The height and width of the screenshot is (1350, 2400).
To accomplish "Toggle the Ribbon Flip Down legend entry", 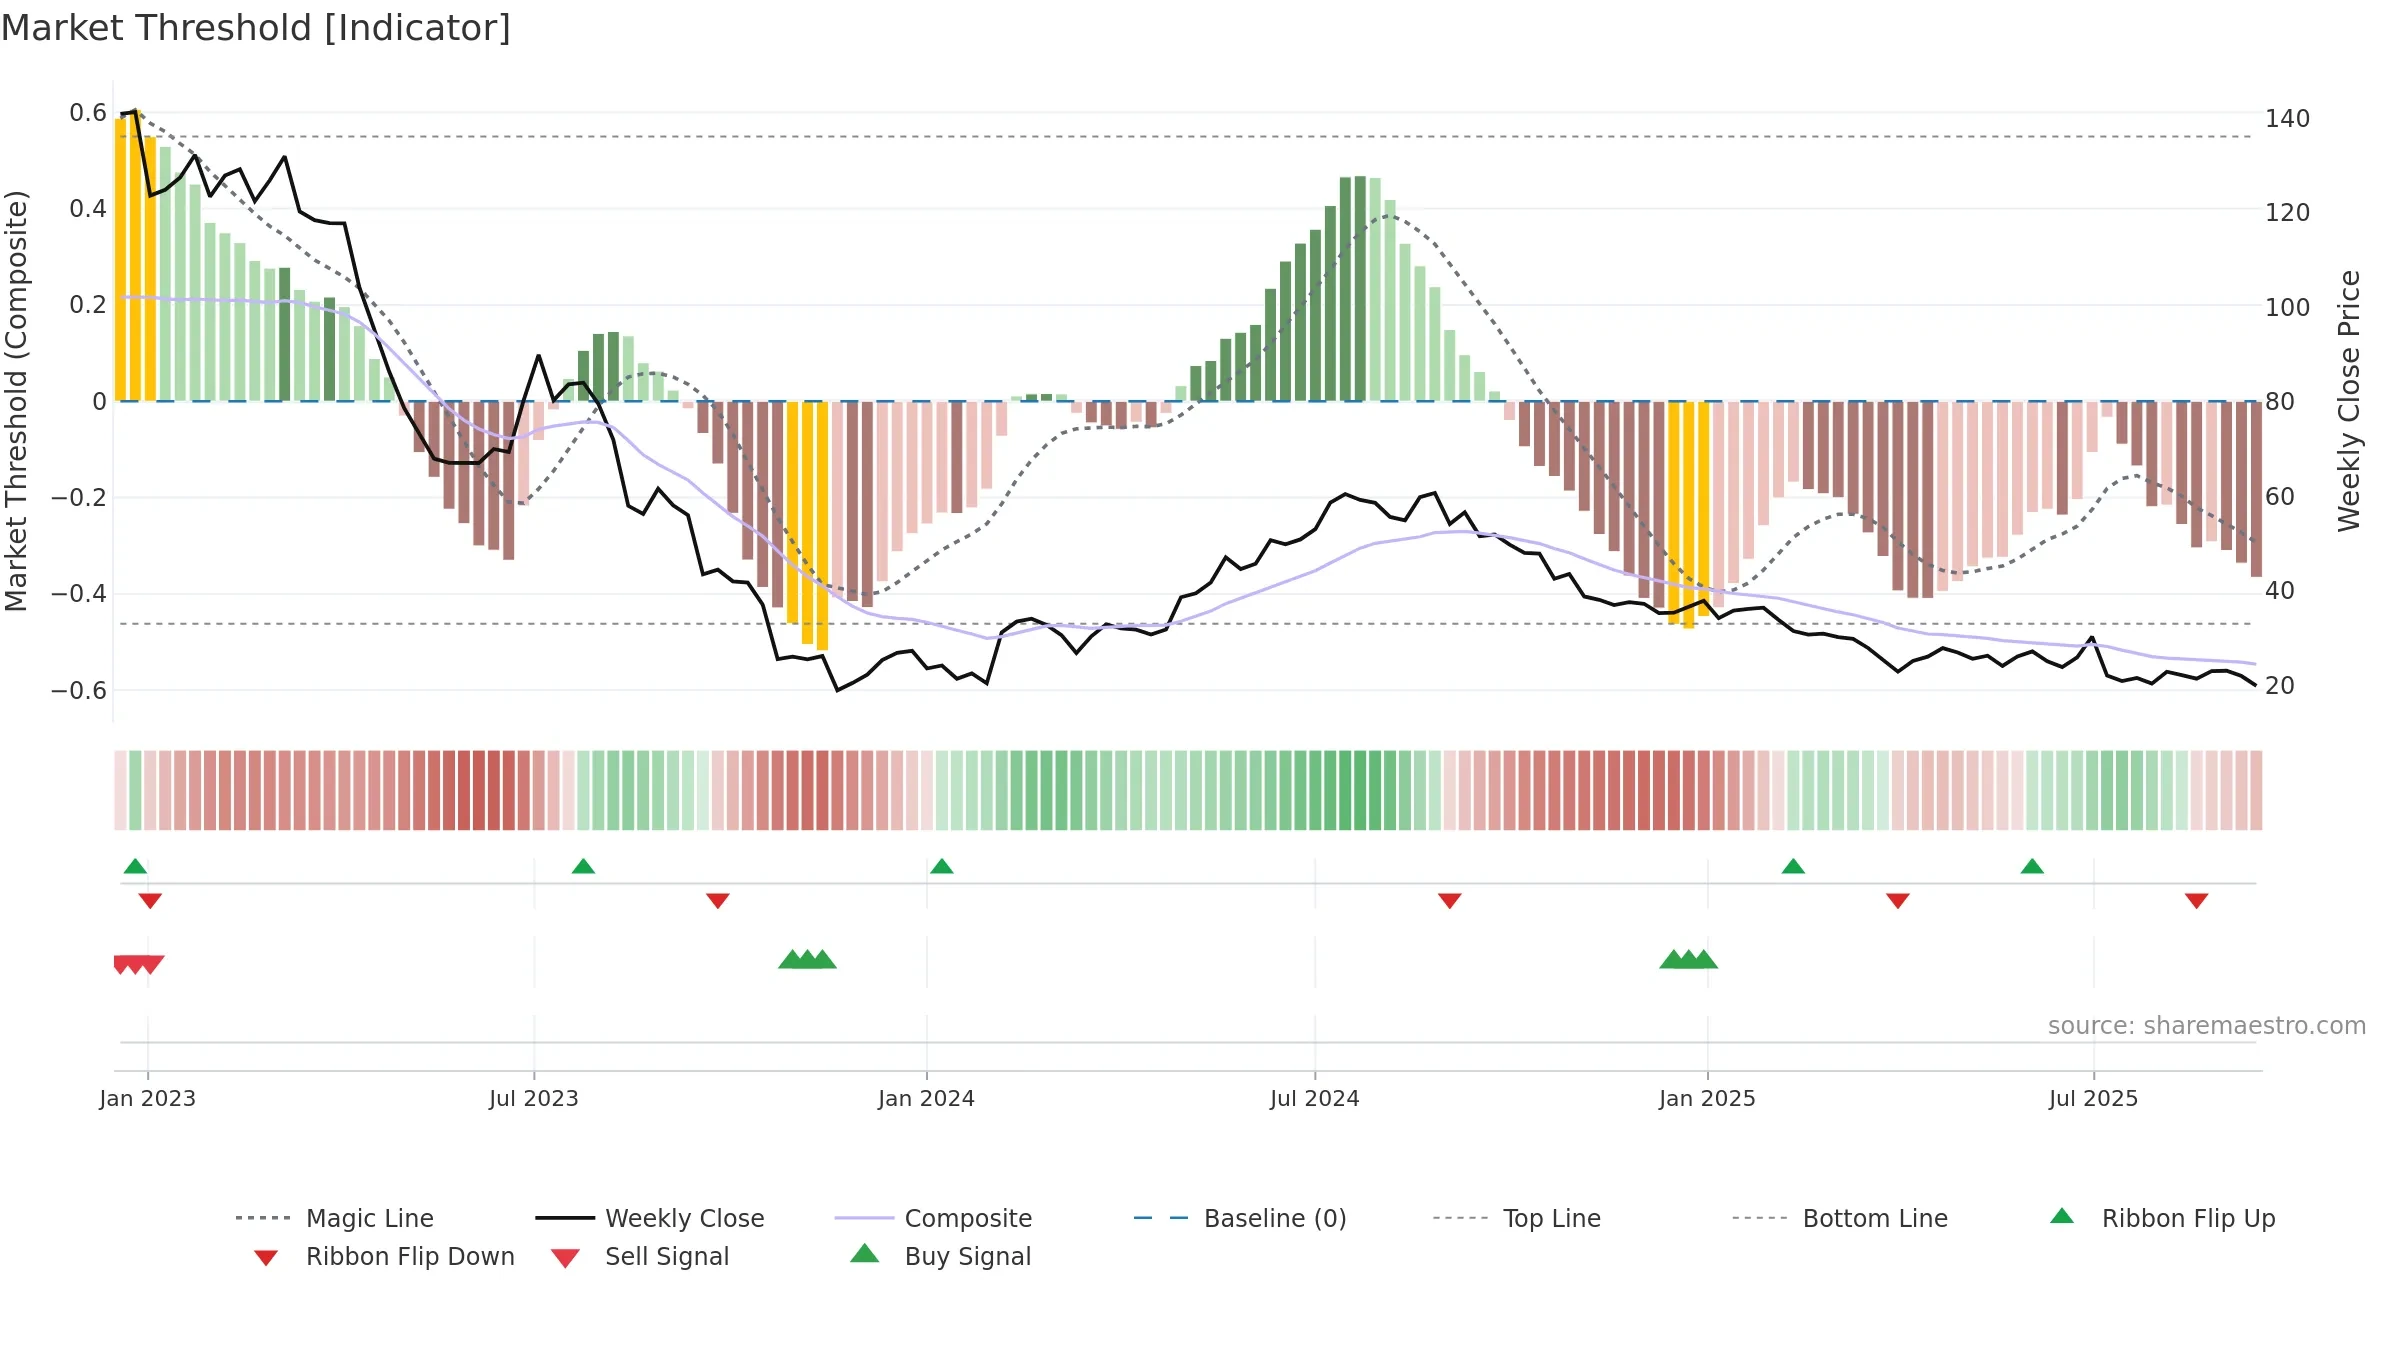I will click(384, 1256).
